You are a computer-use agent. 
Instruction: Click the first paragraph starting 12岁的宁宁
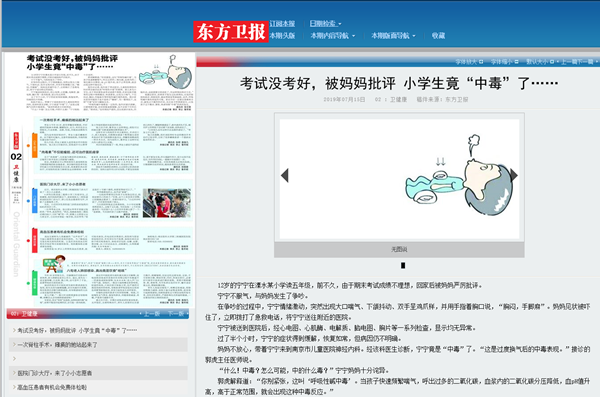point(350,286)
